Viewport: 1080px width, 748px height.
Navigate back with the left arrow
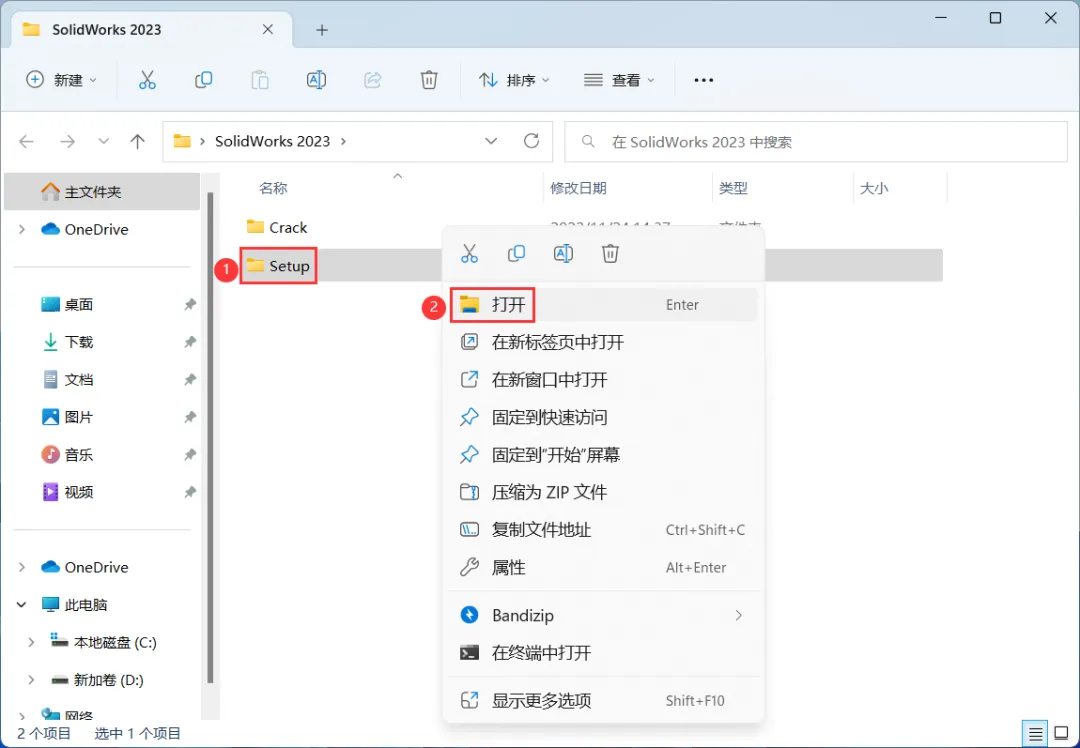26,142
